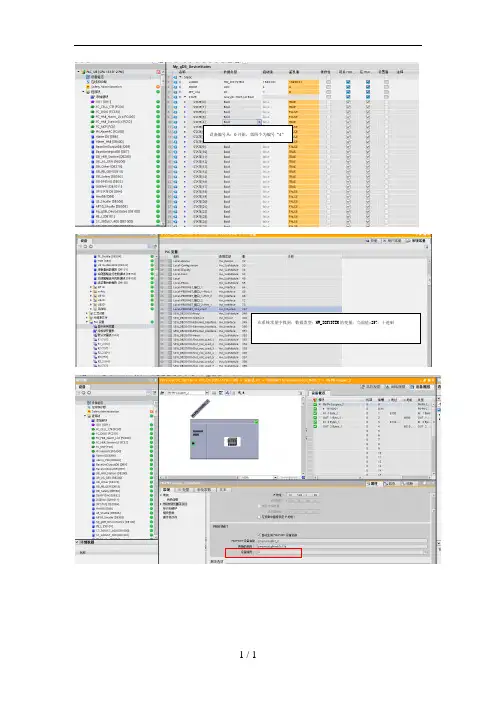Switch to 用户常量 tab in middle screenshot

pyautogui.click(x=393, y=241)
